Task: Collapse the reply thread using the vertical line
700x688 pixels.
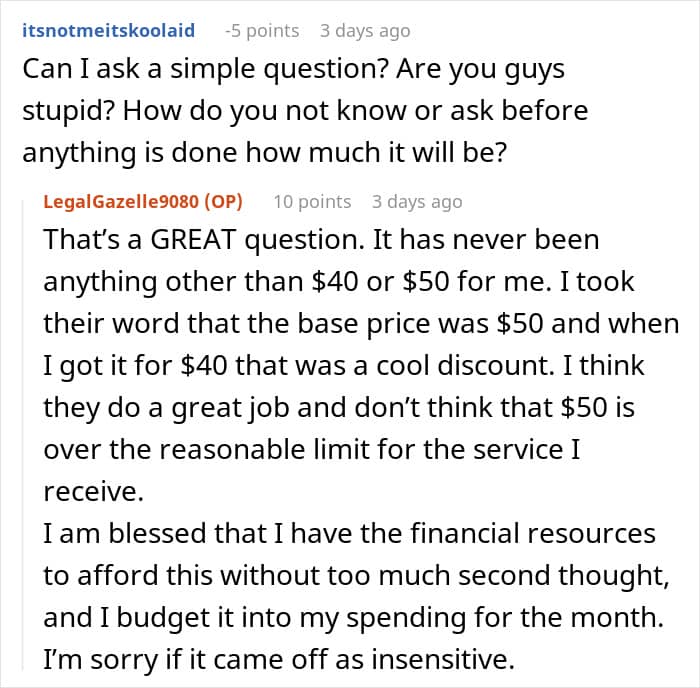Action: tap(23, 435)
